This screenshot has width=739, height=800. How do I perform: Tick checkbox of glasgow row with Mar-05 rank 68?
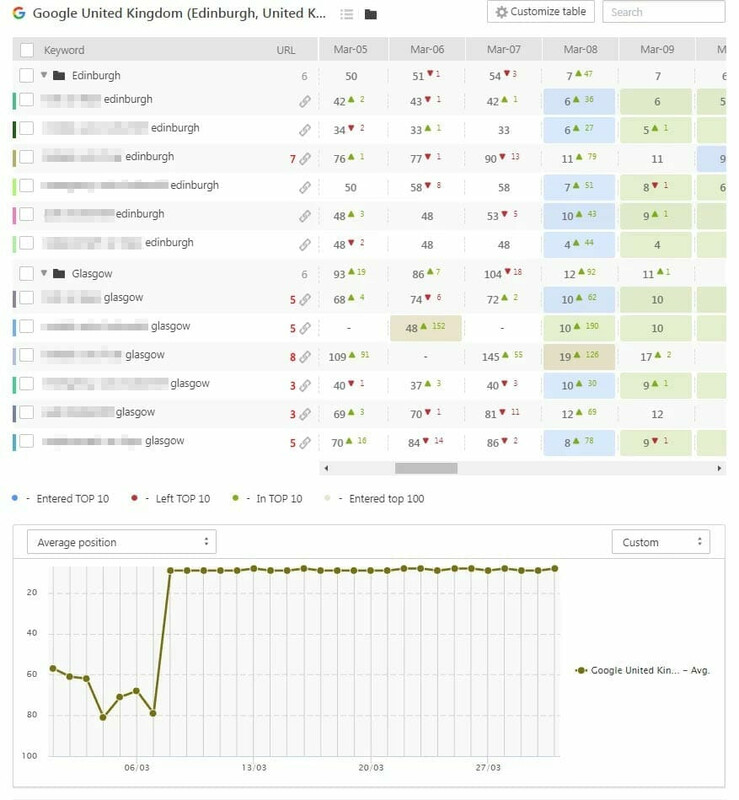click(x=27, y=297)
